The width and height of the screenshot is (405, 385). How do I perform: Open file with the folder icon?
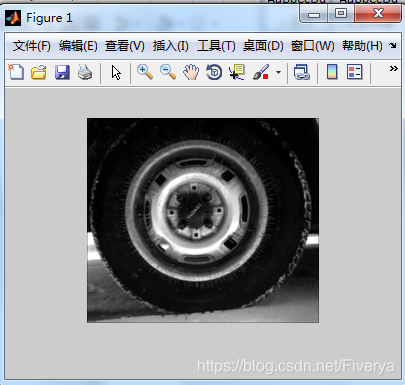tap(39, 72)
